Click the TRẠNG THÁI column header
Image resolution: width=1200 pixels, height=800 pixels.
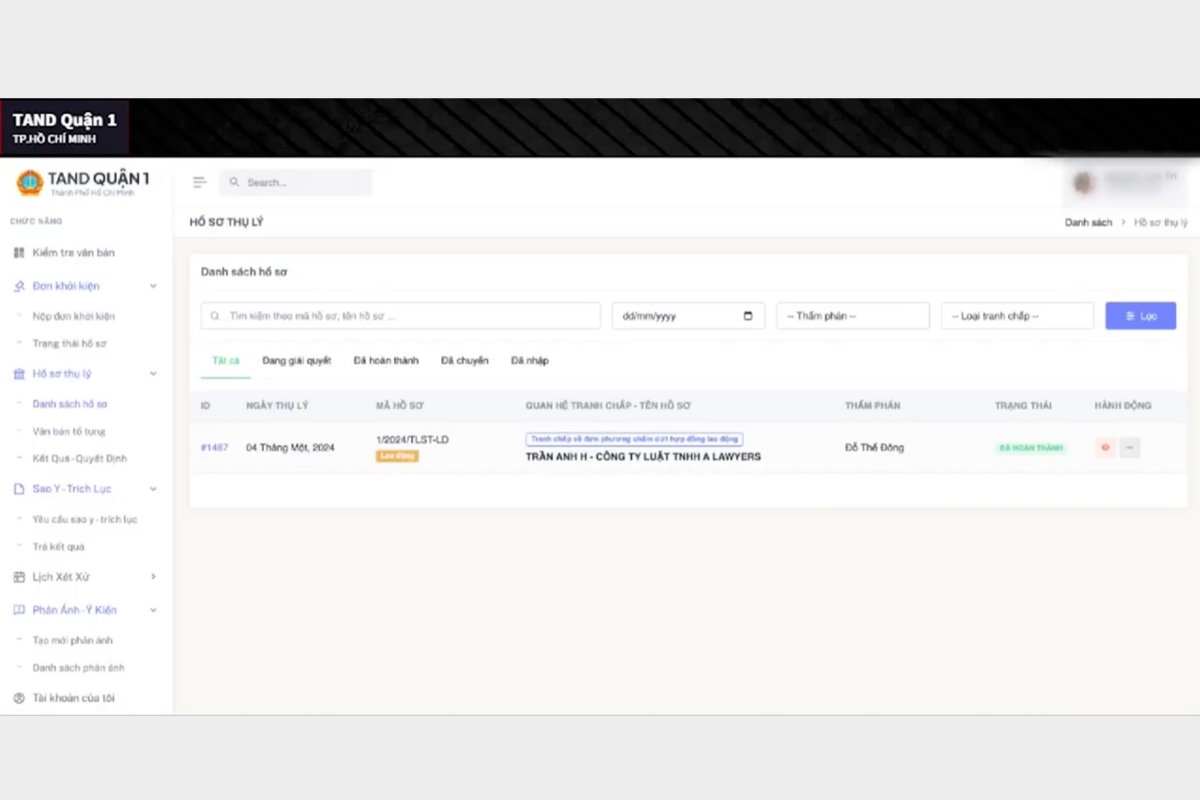point(1023,406)
